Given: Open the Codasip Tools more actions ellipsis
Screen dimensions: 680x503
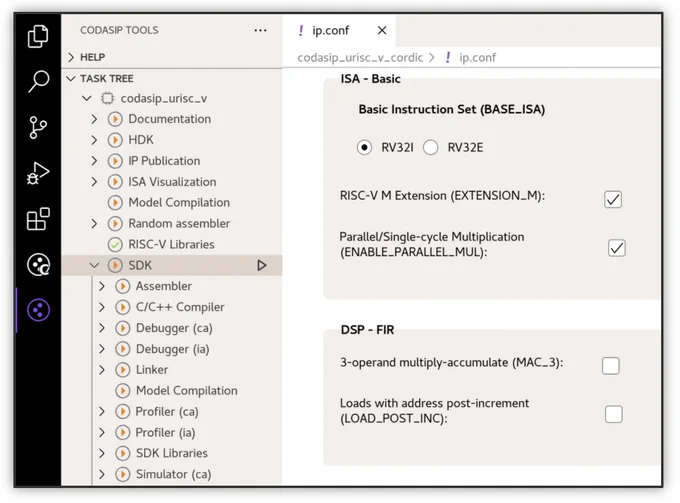Looking at the screenshot, I should click(x=260, y=30).
